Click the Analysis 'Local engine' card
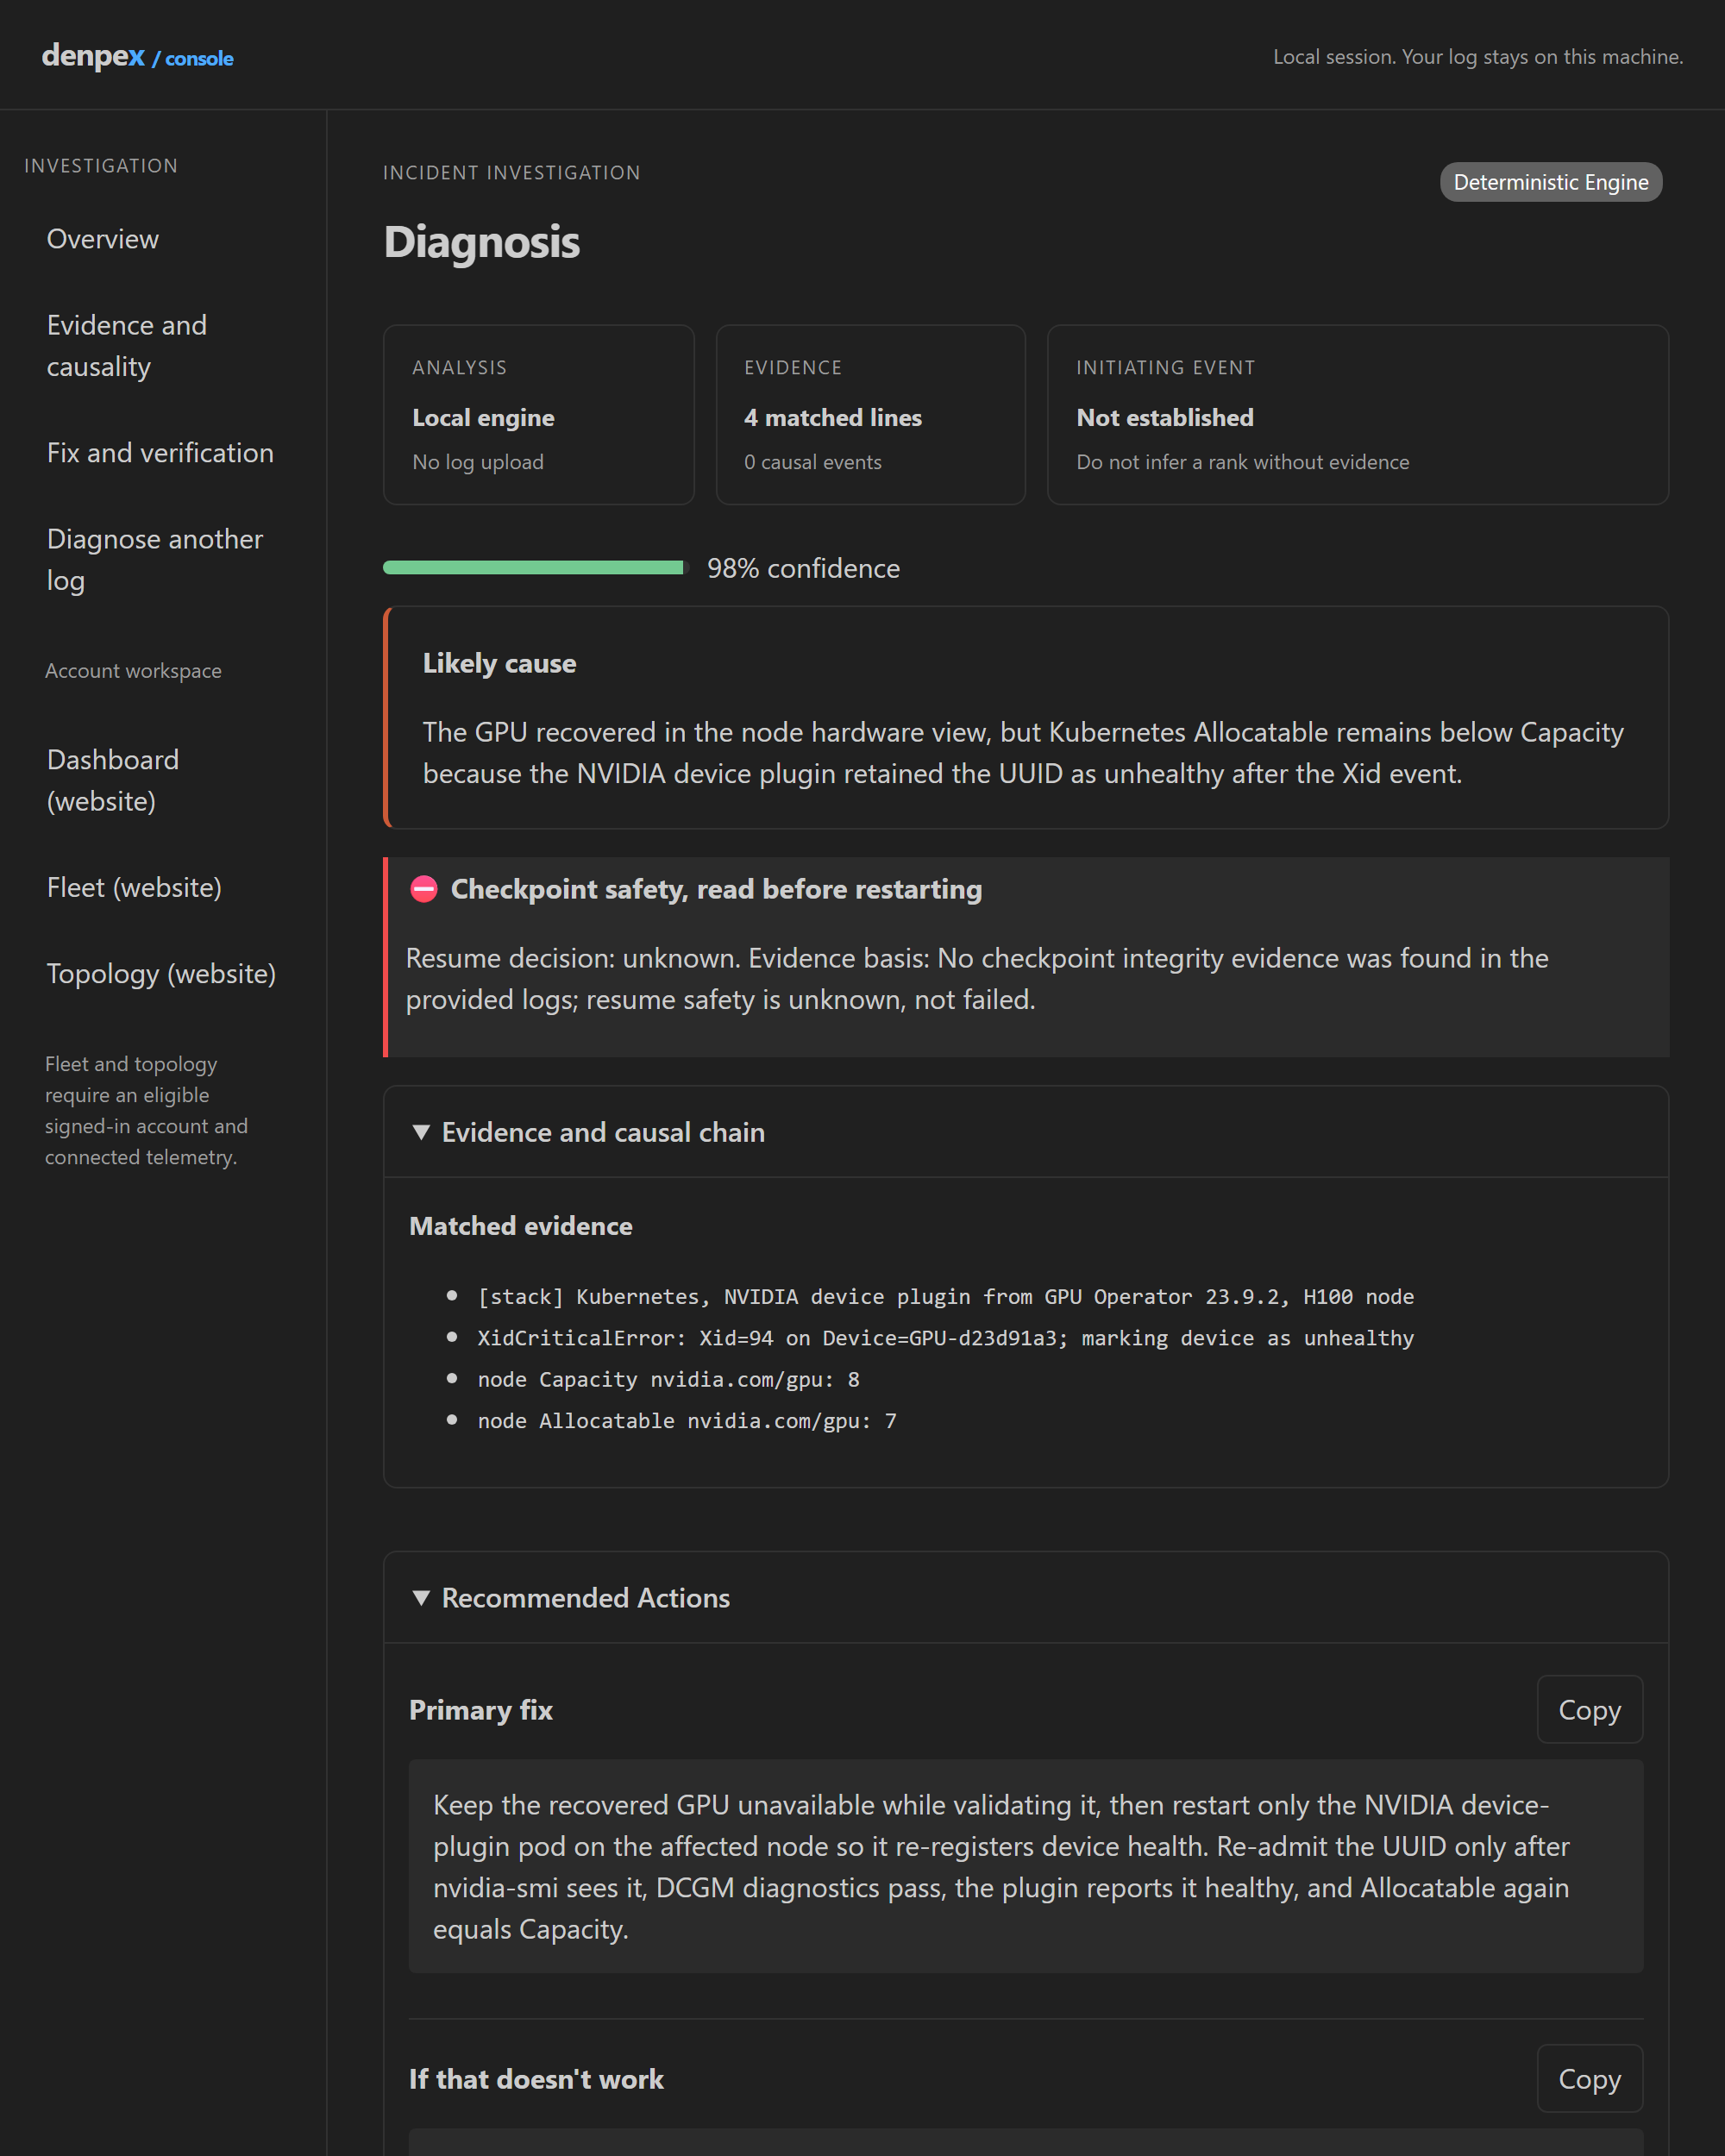The image size is (1725, 2156). click(538, 414)
